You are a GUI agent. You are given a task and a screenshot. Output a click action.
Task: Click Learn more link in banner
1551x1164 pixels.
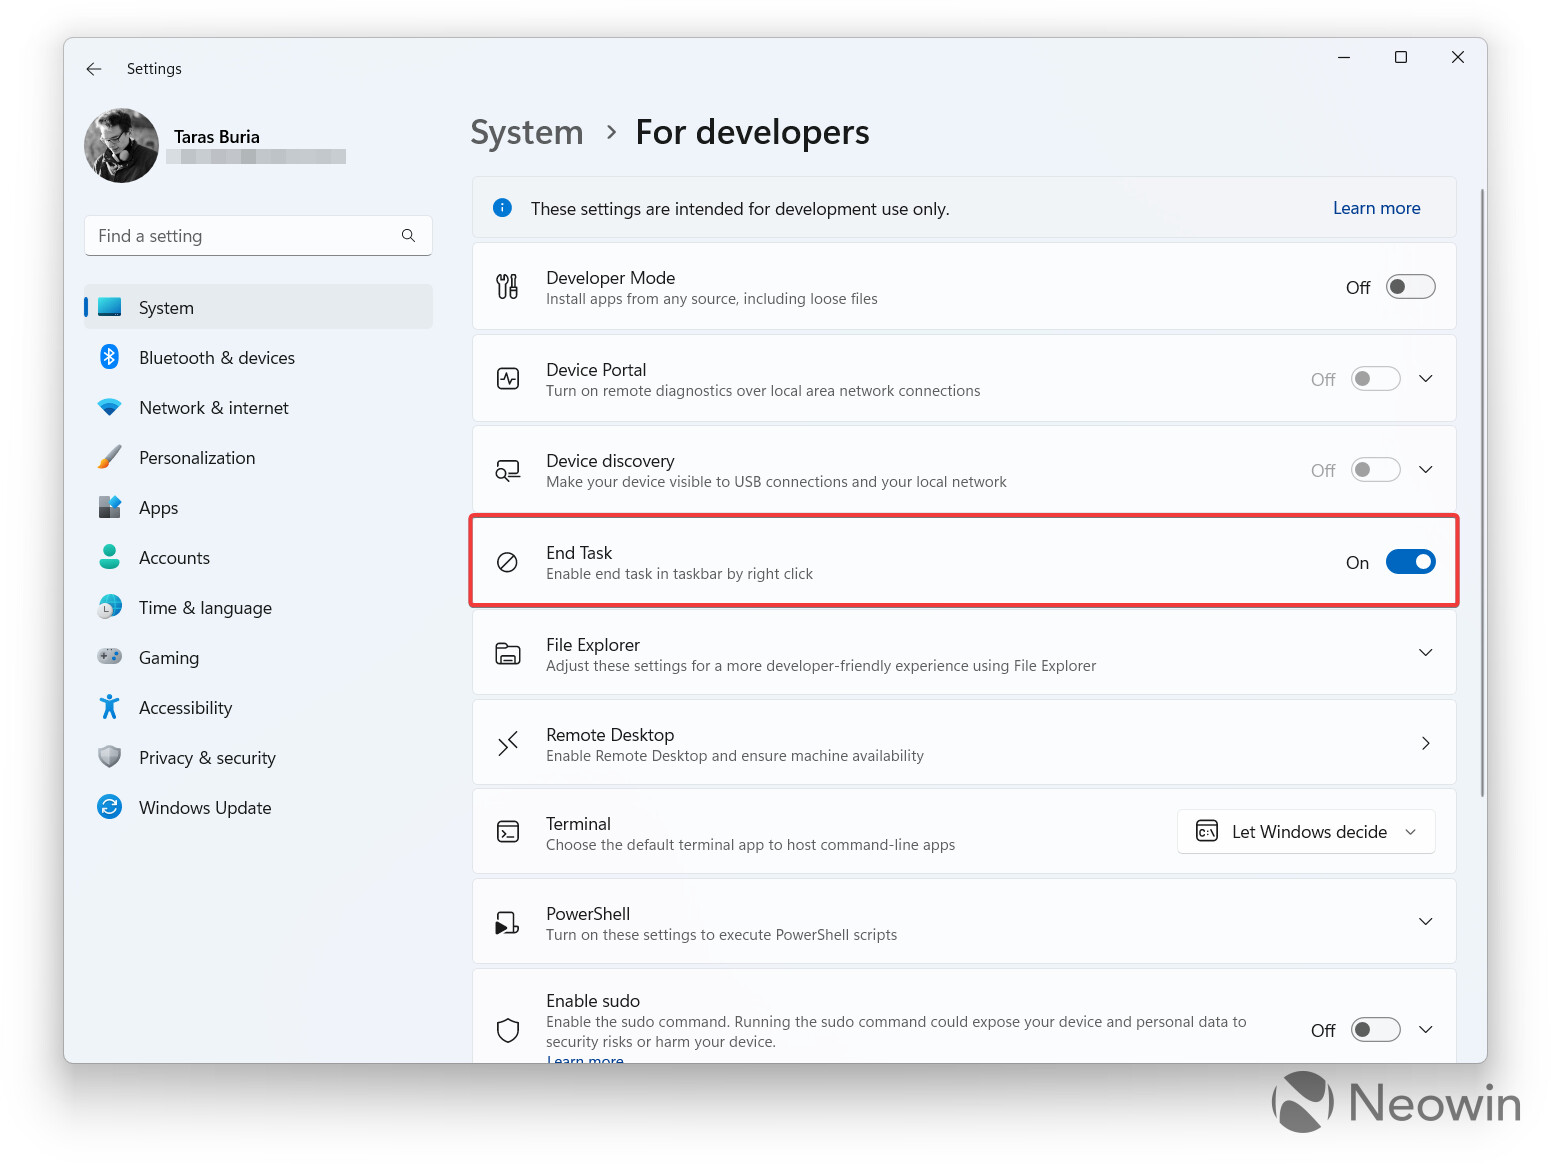1376,208
